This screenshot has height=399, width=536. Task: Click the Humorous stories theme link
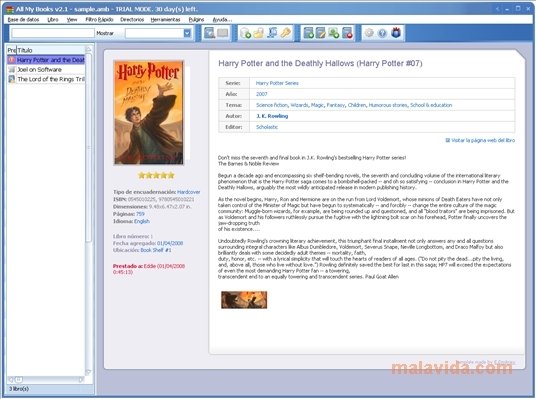[x=388, y=105]
